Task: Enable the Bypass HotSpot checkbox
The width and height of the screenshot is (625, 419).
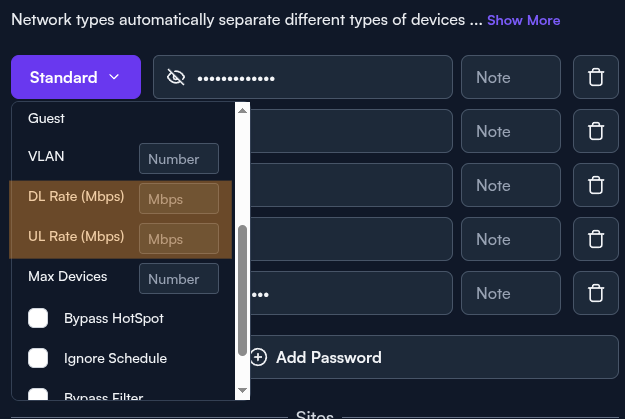Action: (38, 318)
